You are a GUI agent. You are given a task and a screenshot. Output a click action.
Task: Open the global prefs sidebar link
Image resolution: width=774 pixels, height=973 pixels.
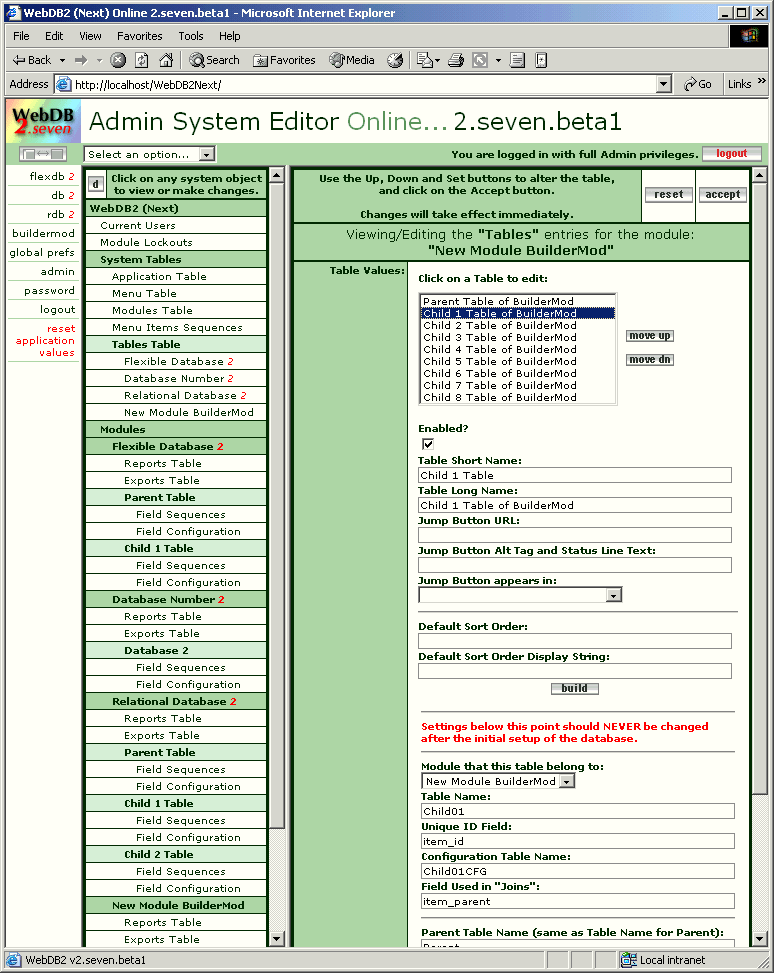click(x=42, y=253)
